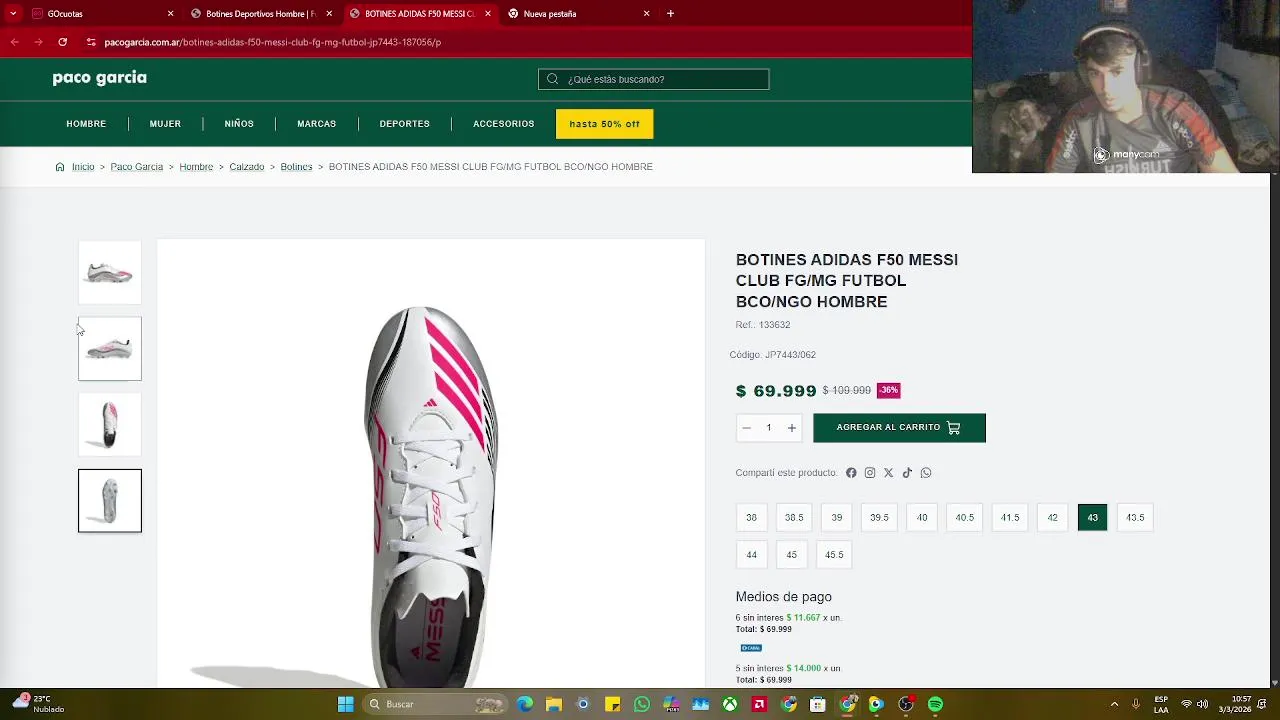The width and height of the screenshot is (1280, 720).
Task: Open Microsoft Store from taskbar
Action: [x=818, y=704]
